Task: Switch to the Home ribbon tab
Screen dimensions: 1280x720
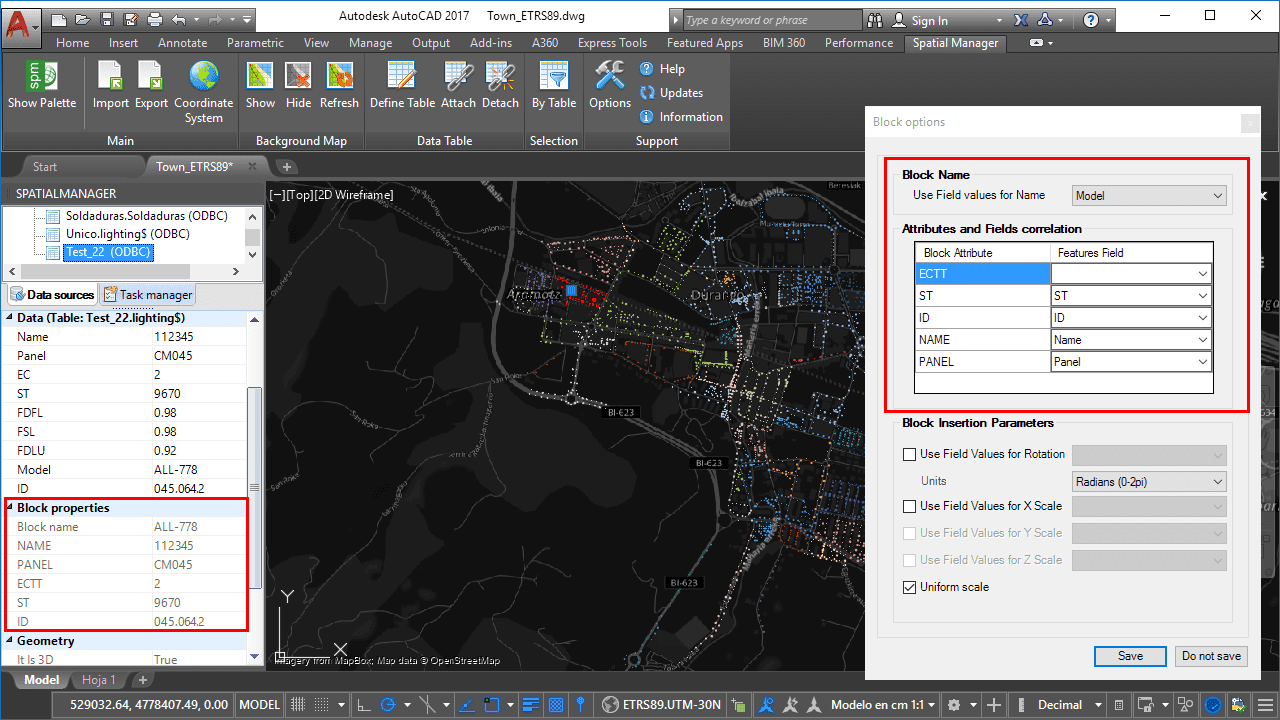Action: pyautogui.click(x=73, y=43)
